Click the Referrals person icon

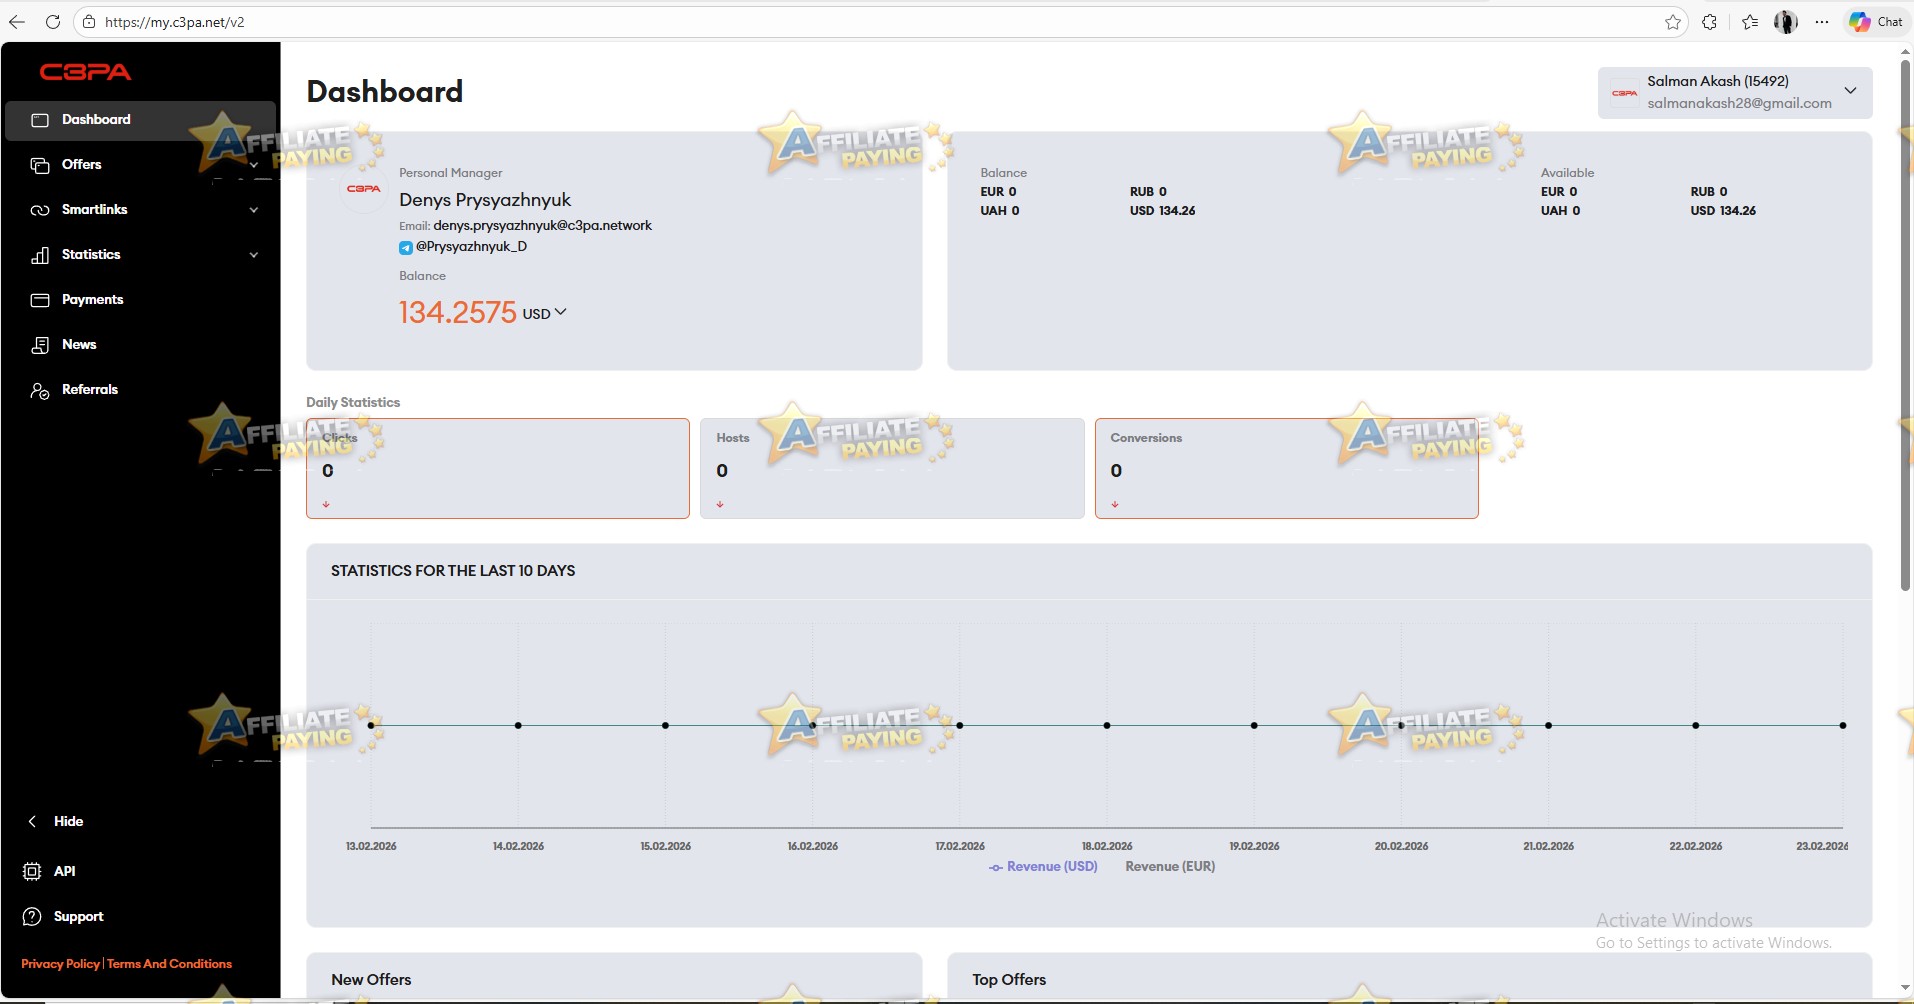tap(40, 390)
